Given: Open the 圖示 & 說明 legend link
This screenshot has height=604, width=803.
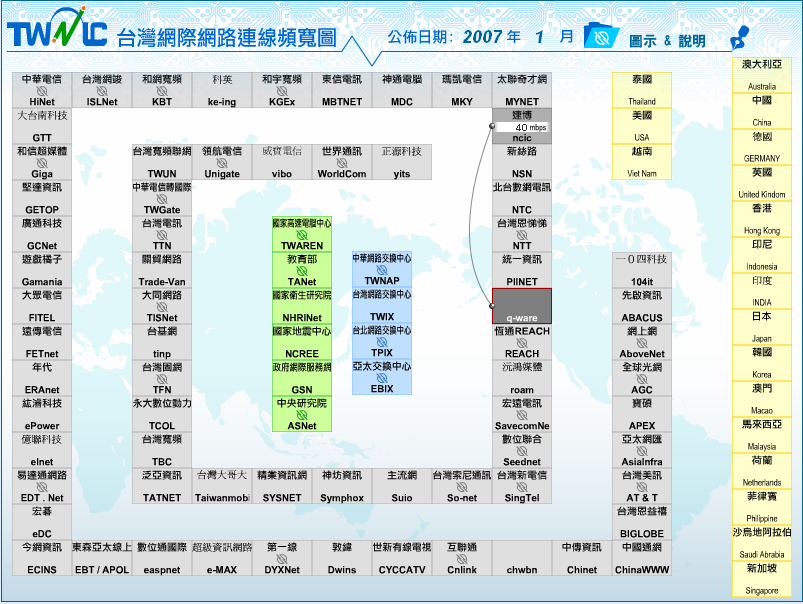Looking at the screenshot, I should pos(667,40).
